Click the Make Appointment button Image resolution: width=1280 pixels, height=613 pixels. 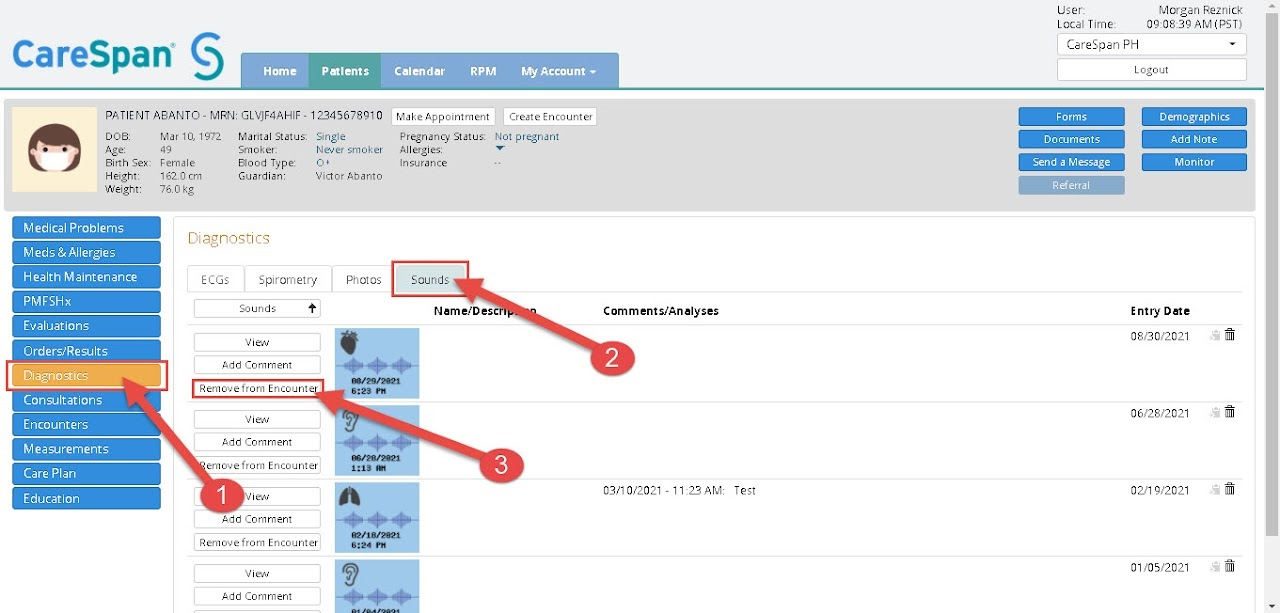(443, 117)
